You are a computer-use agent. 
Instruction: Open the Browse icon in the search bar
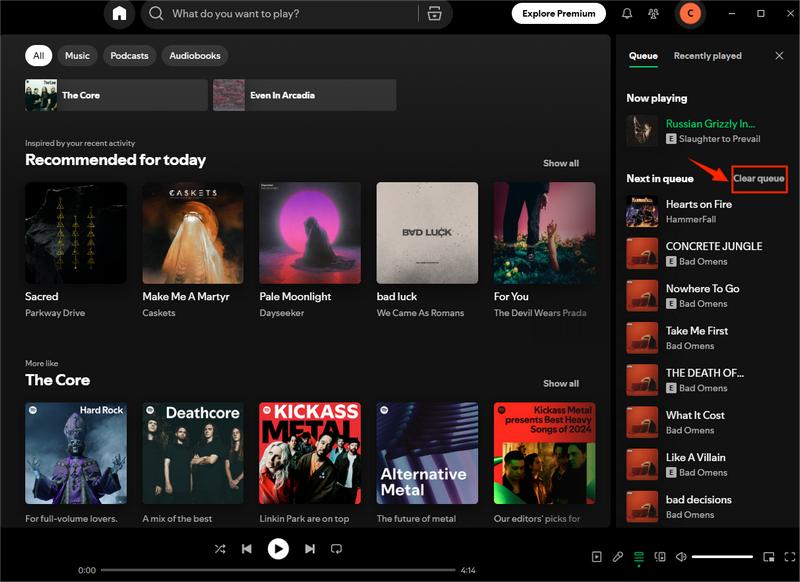click(x=434, y=13)
